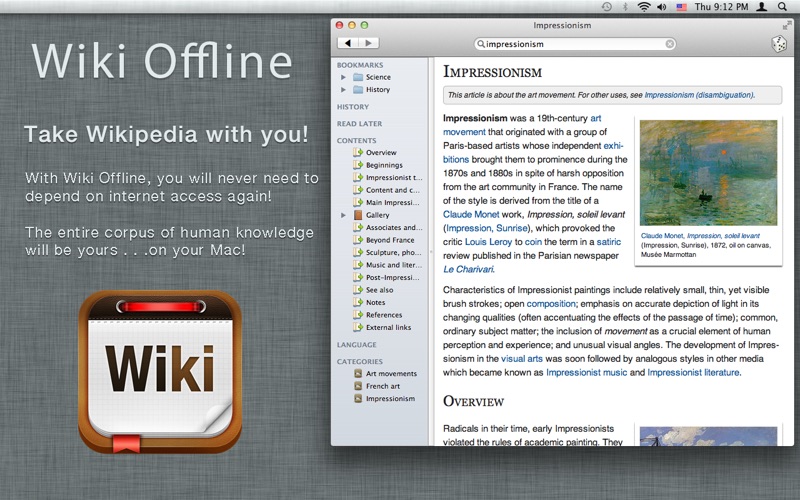The image size is (800, 500).
Task: Enter full screen with the window corner arrows
Action: (x=786, y=26)
